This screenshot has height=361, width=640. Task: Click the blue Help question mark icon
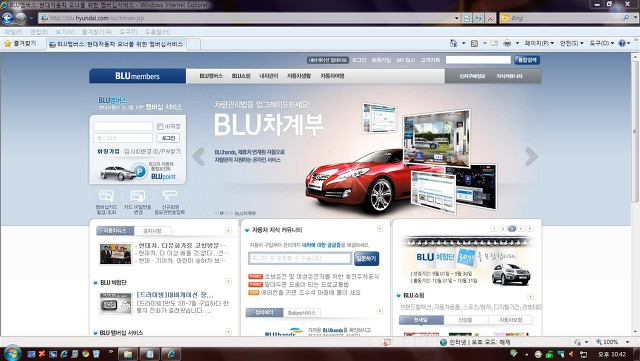point(622,43)
